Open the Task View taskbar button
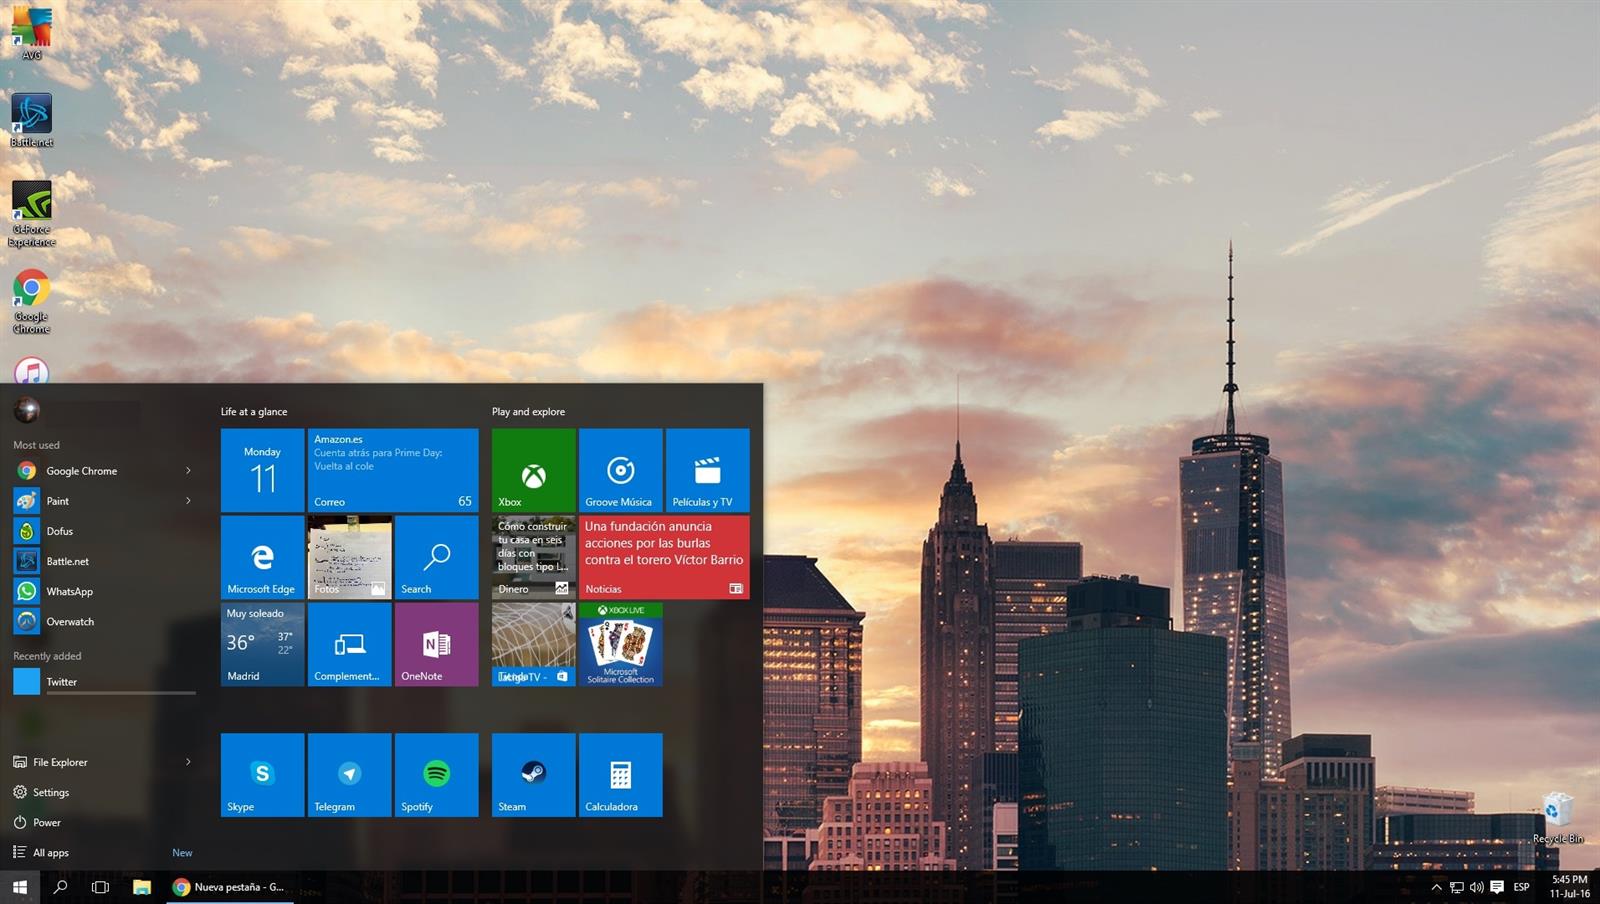 pyautogui.click(x=100, y=887)
